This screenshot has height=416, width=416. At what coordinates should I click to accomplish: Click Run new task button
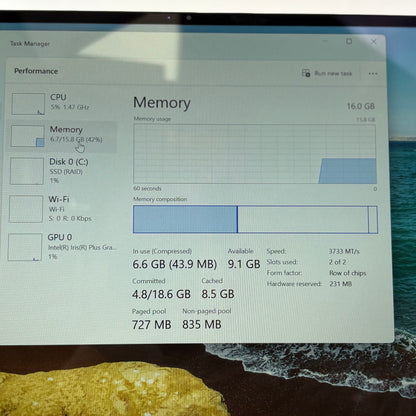(x=327, y=73)
